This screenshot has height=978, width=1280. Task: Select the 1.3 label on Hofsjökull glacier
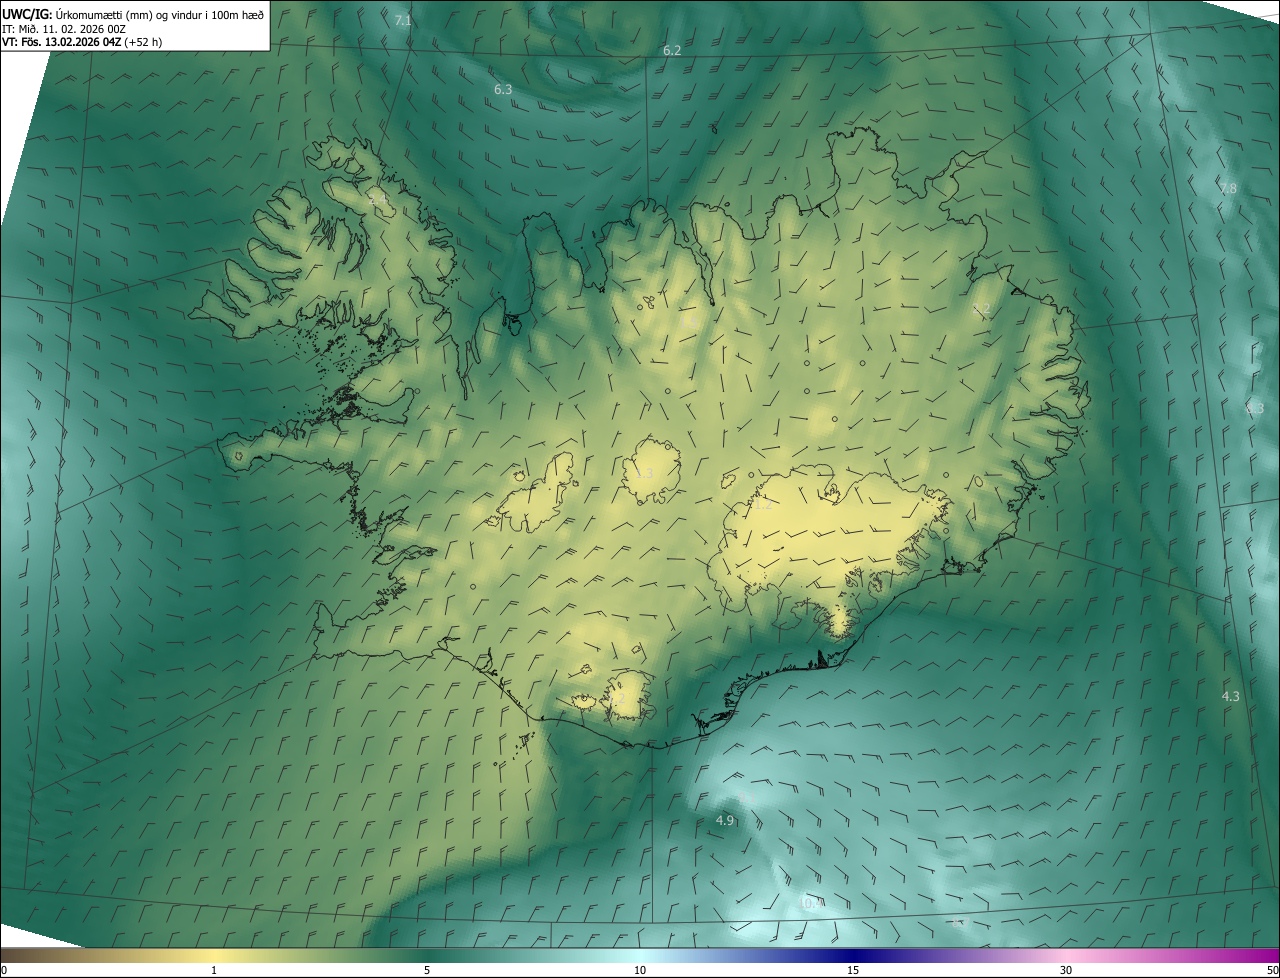645,473
